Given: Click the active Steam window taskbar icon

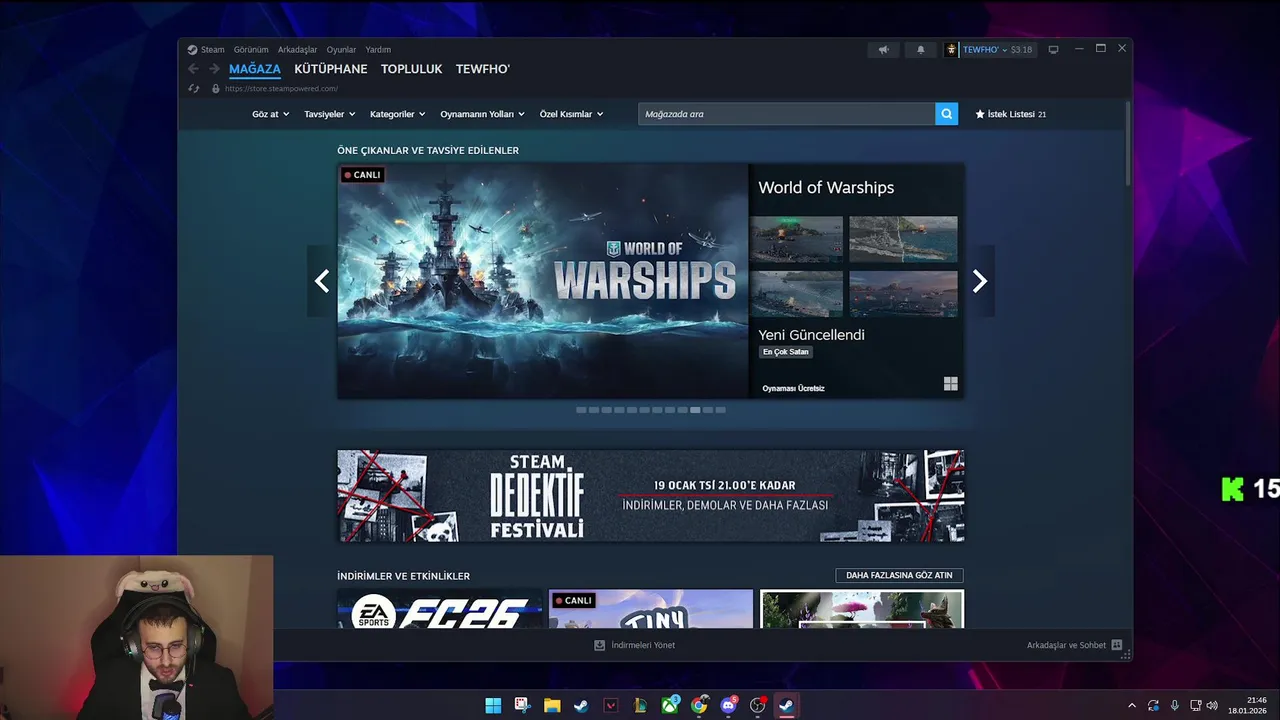Looking at the screenshot, I should [x=787, y=705].
